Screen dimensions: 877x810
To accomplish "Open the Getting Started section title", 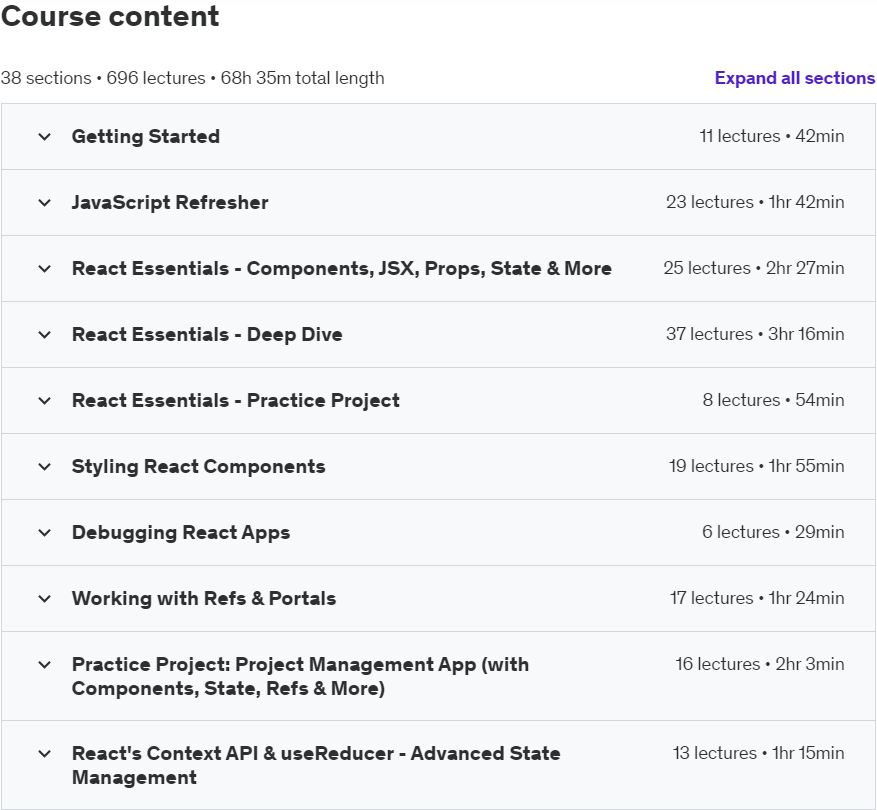I will [146, 137].
